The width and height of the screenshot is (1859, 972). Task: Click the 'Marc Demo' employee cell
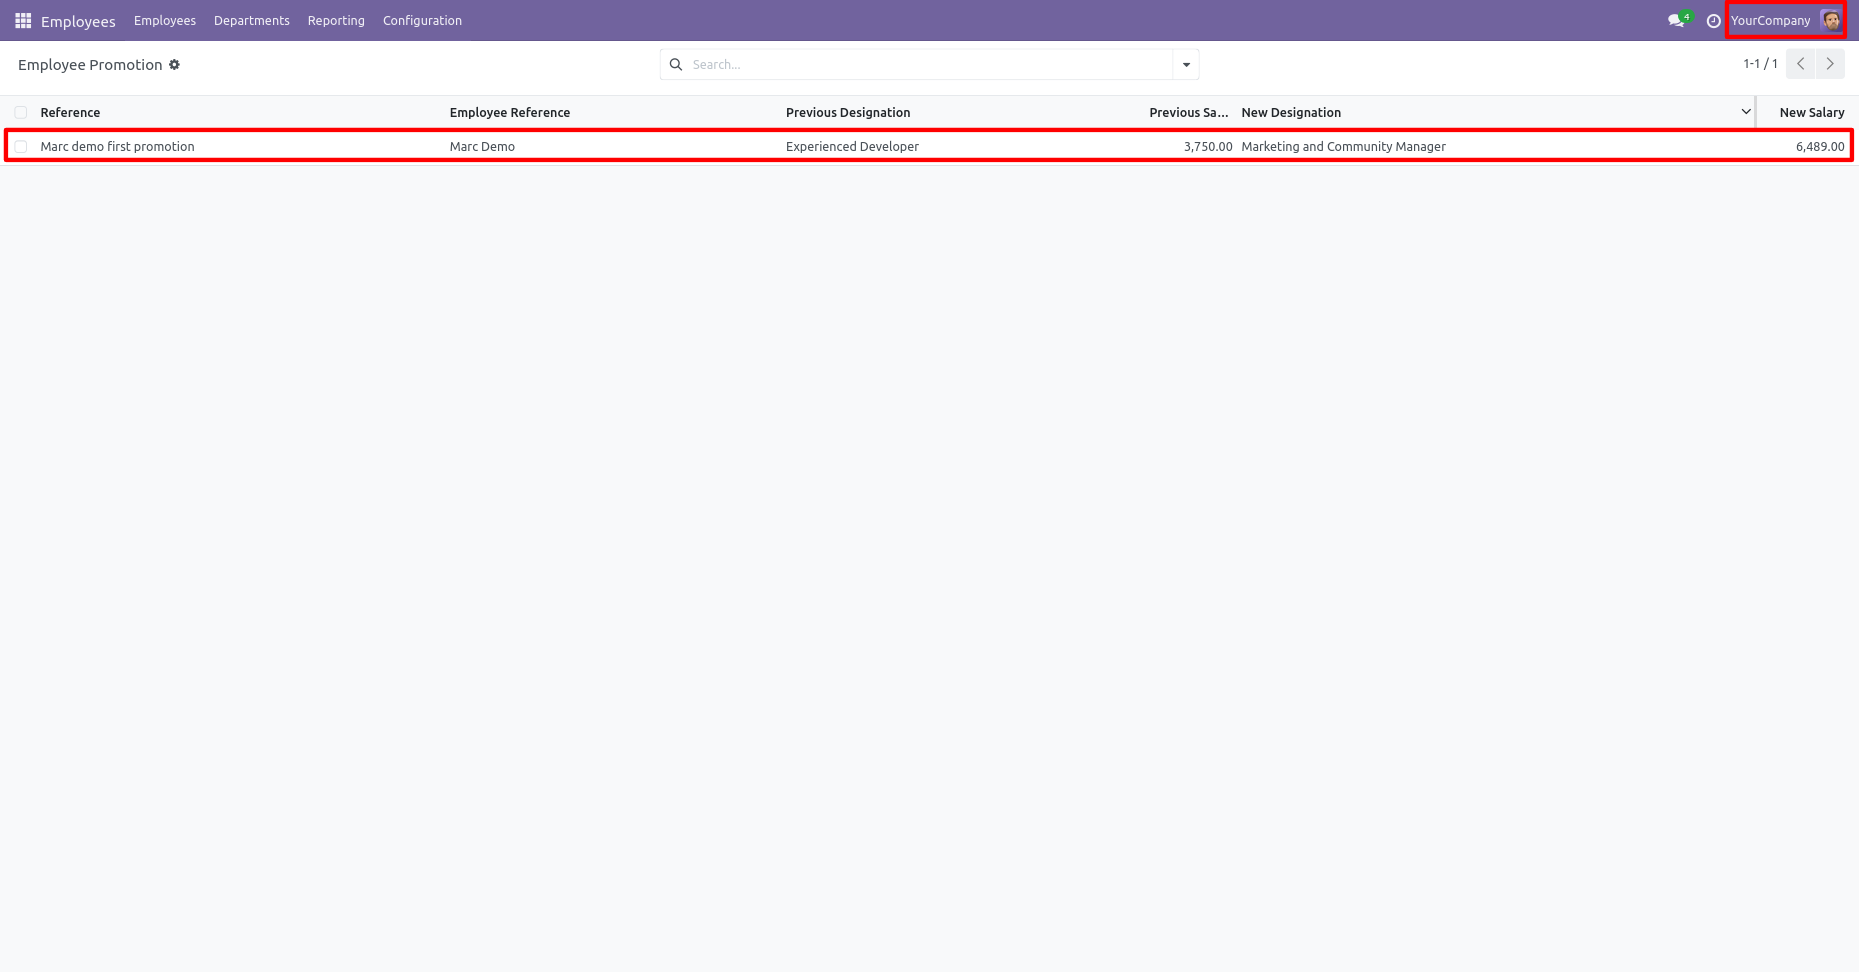pyautogui.click(x=482, y=146)
